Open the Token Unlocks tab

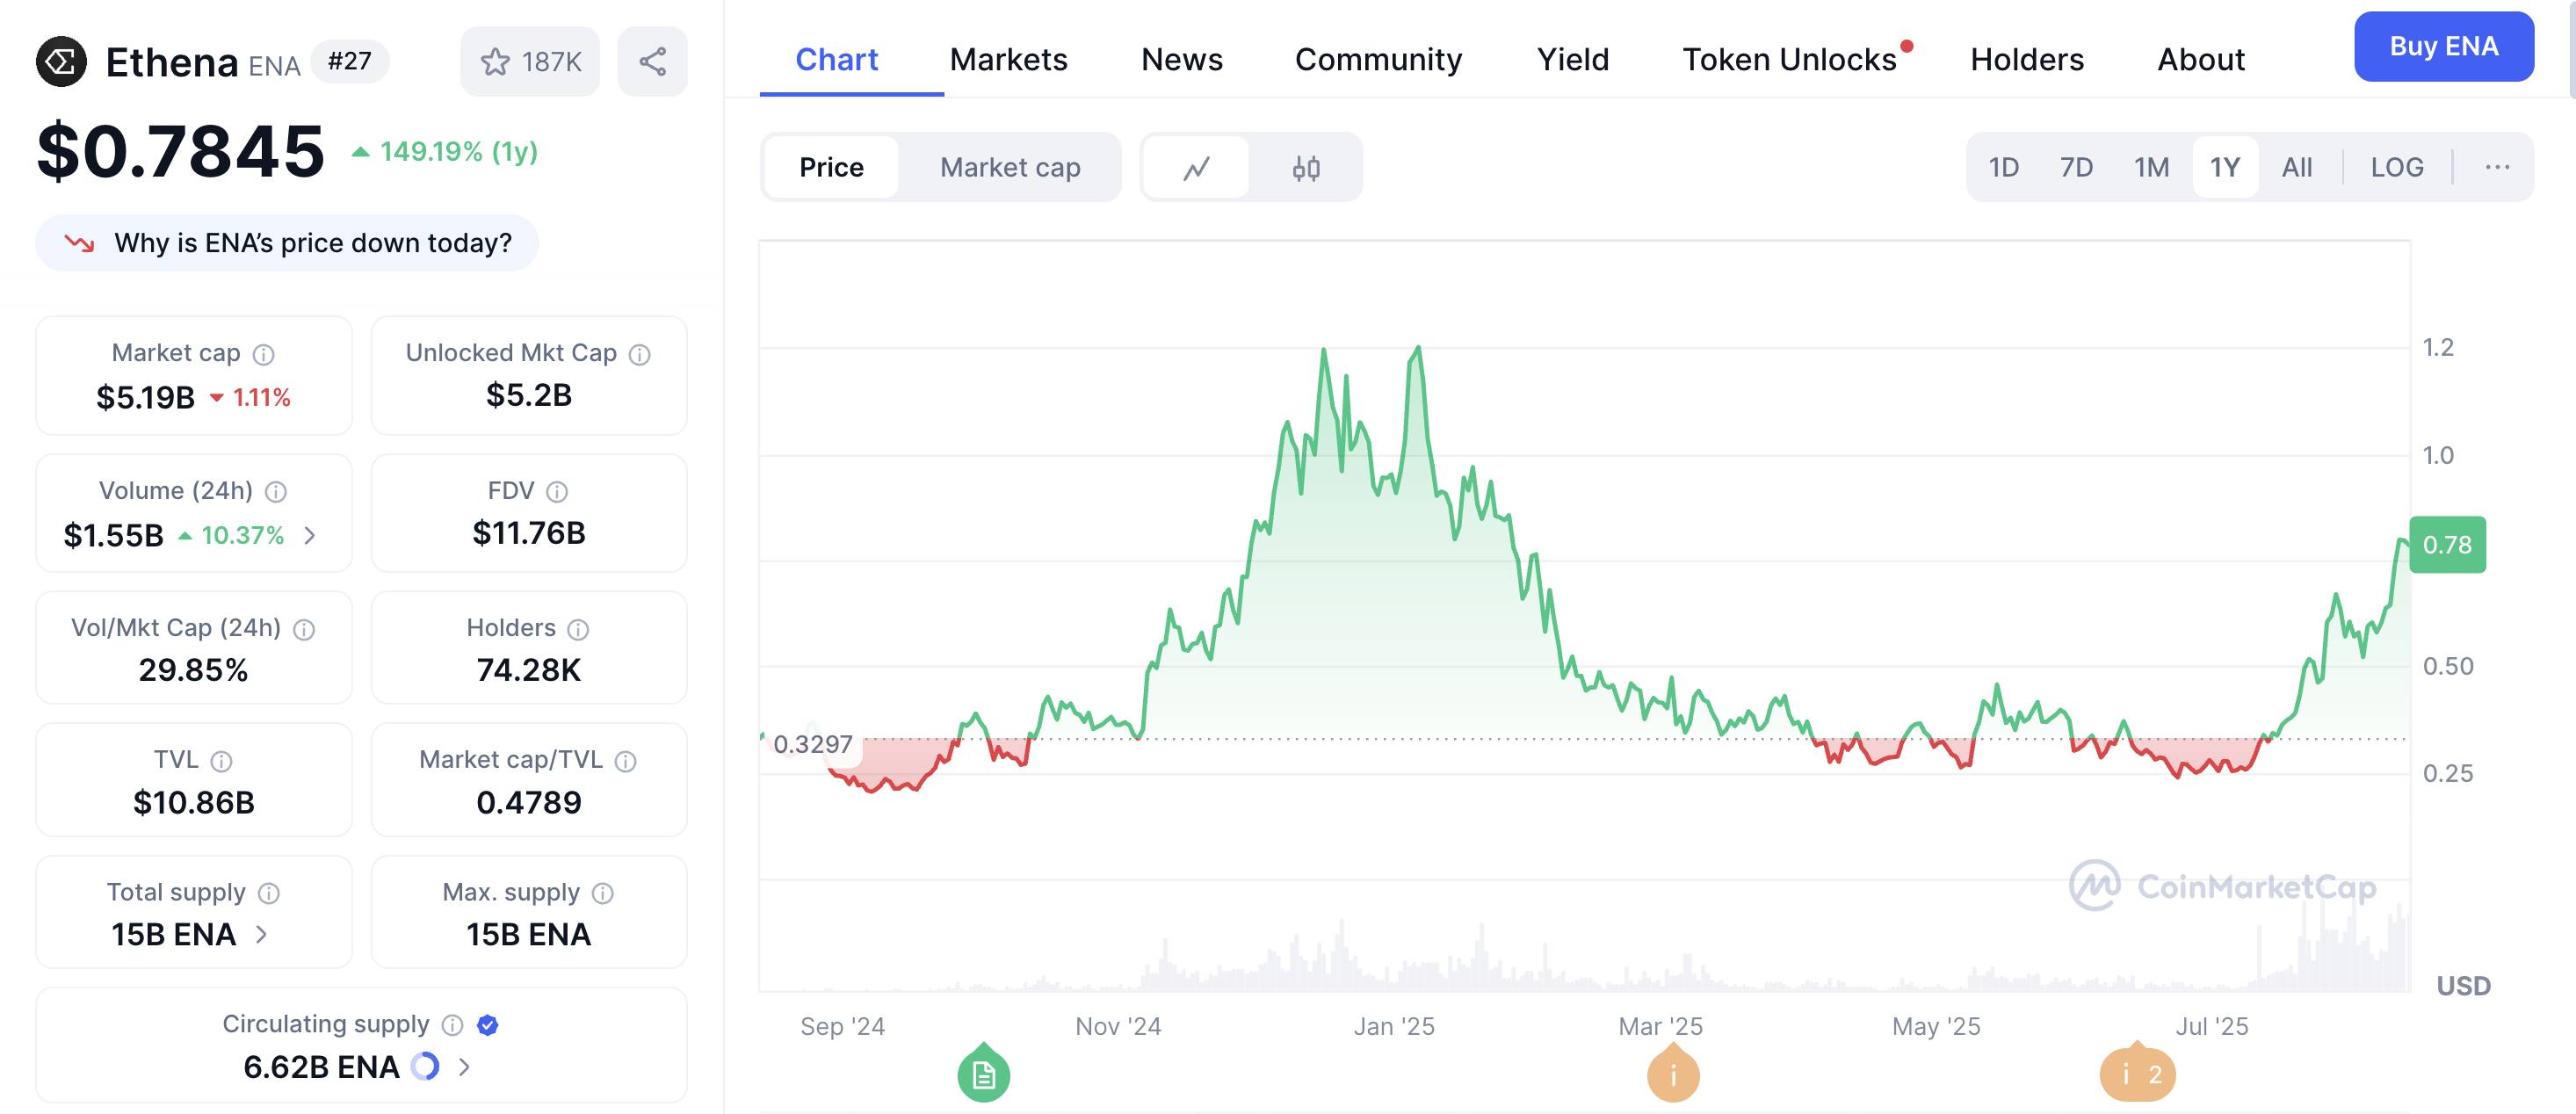click(1789, 60)
